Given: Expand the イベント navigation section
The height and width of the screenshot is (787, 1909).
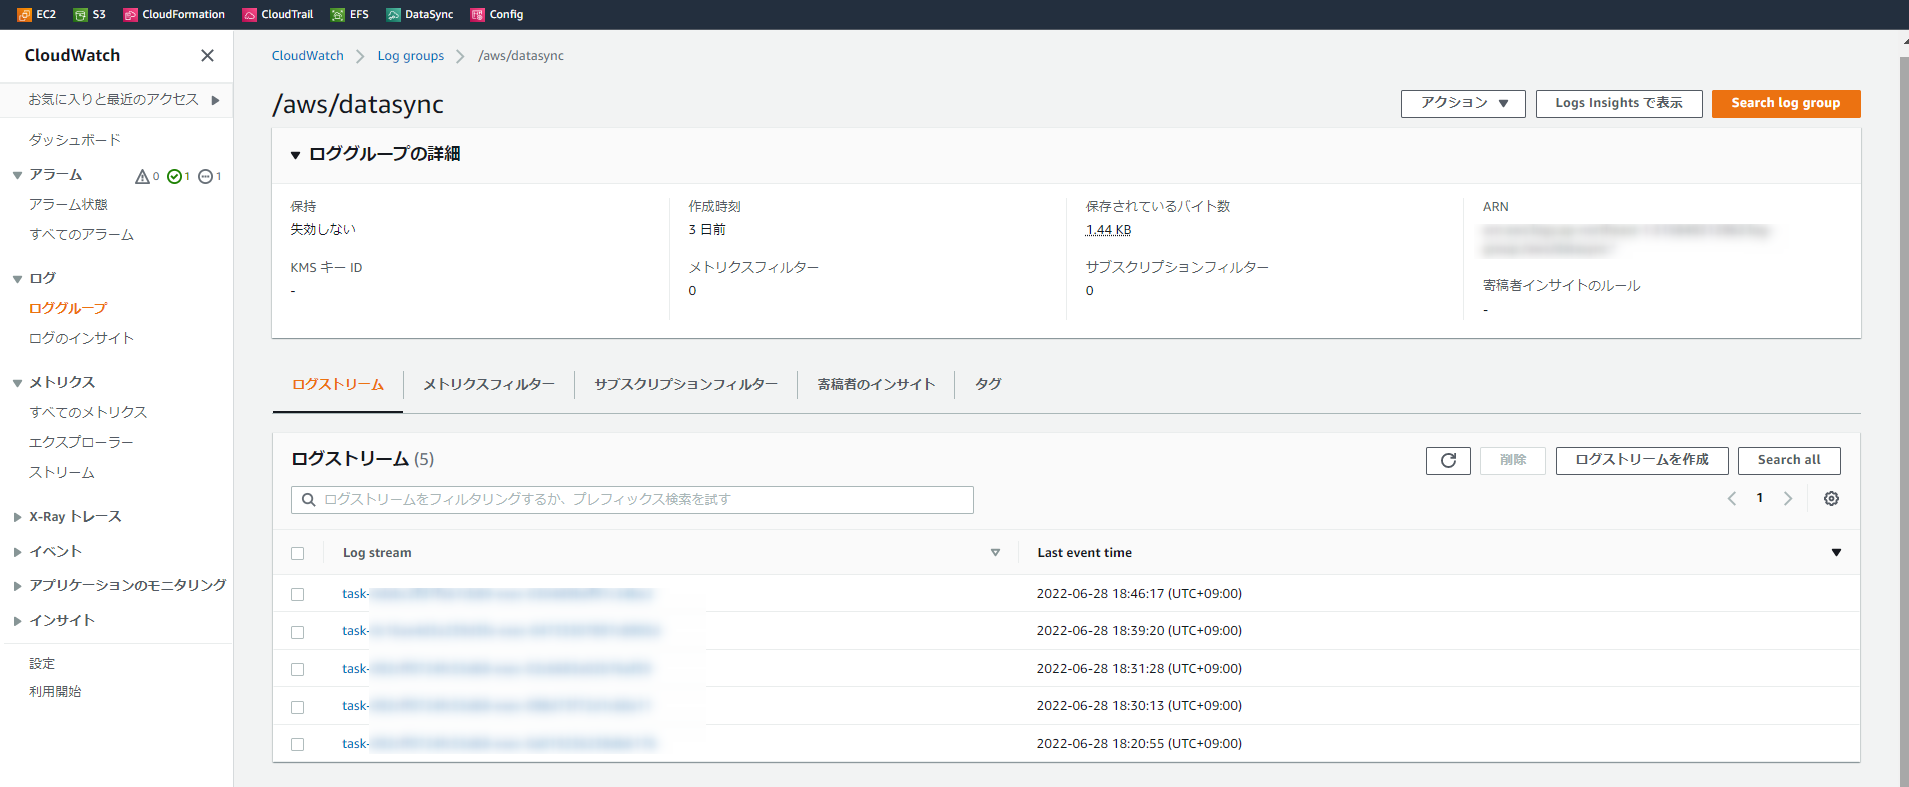Looking at the screenshot, I should tap(17, 552).
